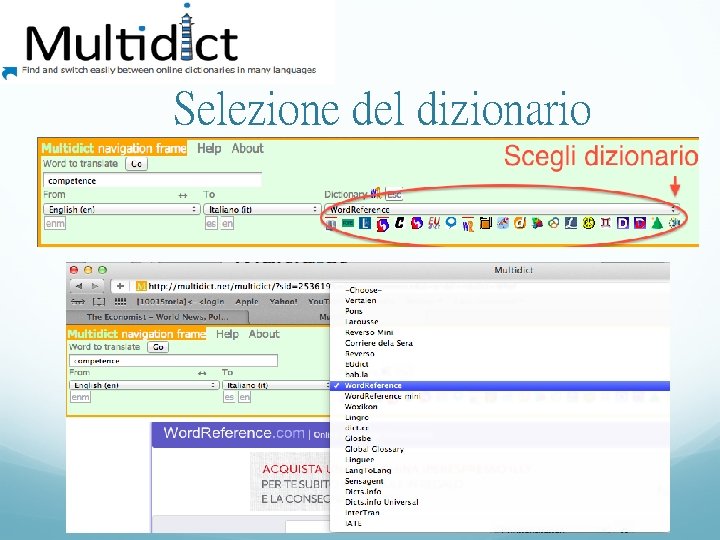Select Reverso Mini from the dictionary list
Viewport: 720px width, 540px height.
point(369,332)
